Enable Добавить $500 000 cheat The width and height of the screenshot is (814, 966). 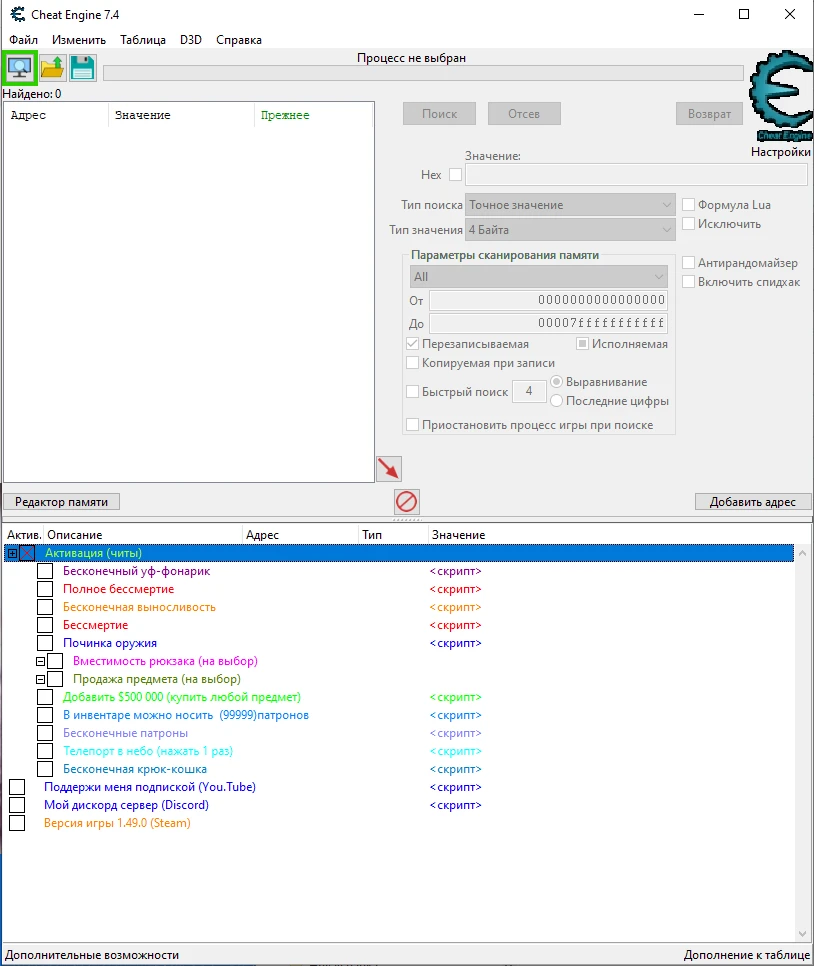45,697
